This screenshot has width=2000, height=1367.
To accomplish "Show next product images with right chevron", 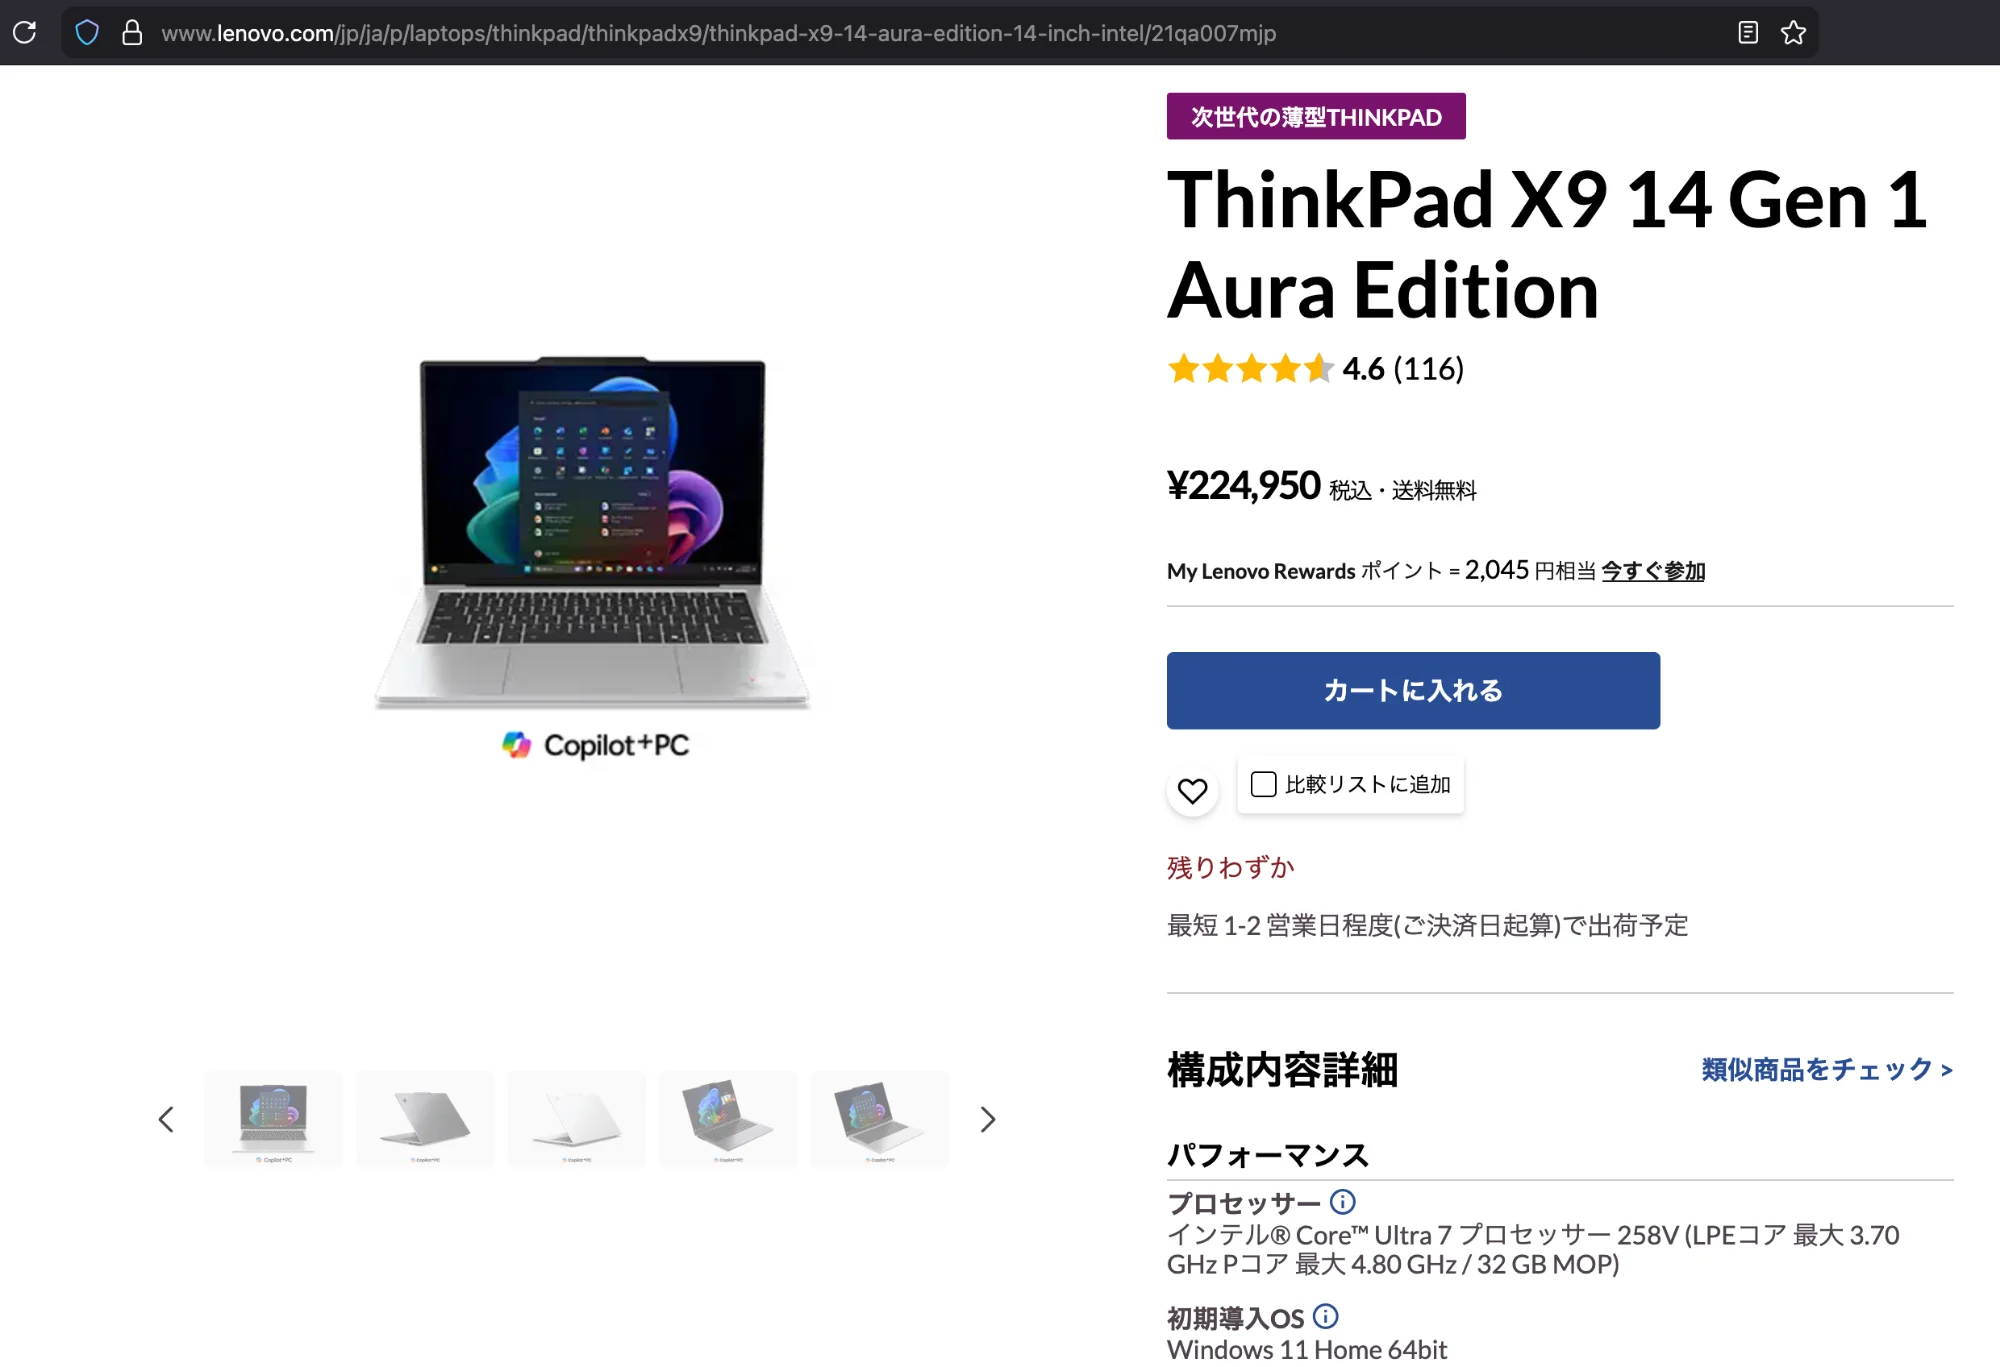I will click(x=988, y=1119).
